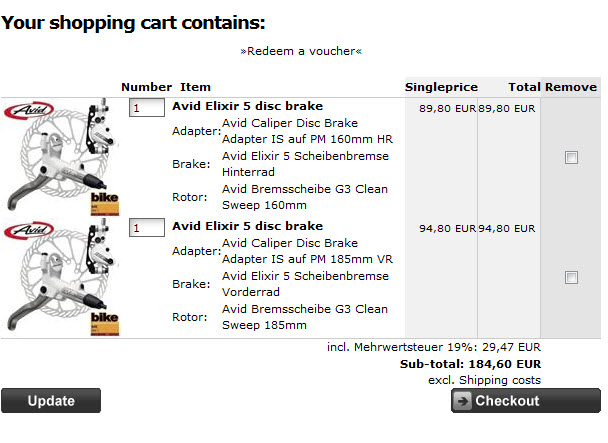Click the quantity field of the first brake
Screen dimensions: 608x443
tap(147, 107)
